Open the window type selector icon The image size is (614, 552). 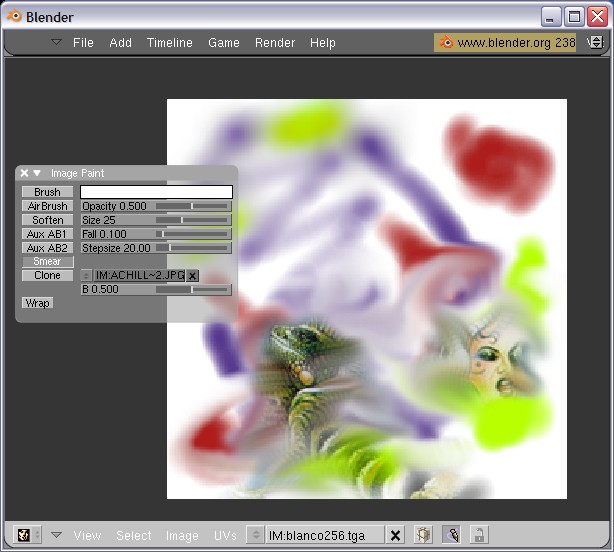(x=27, y=535)
